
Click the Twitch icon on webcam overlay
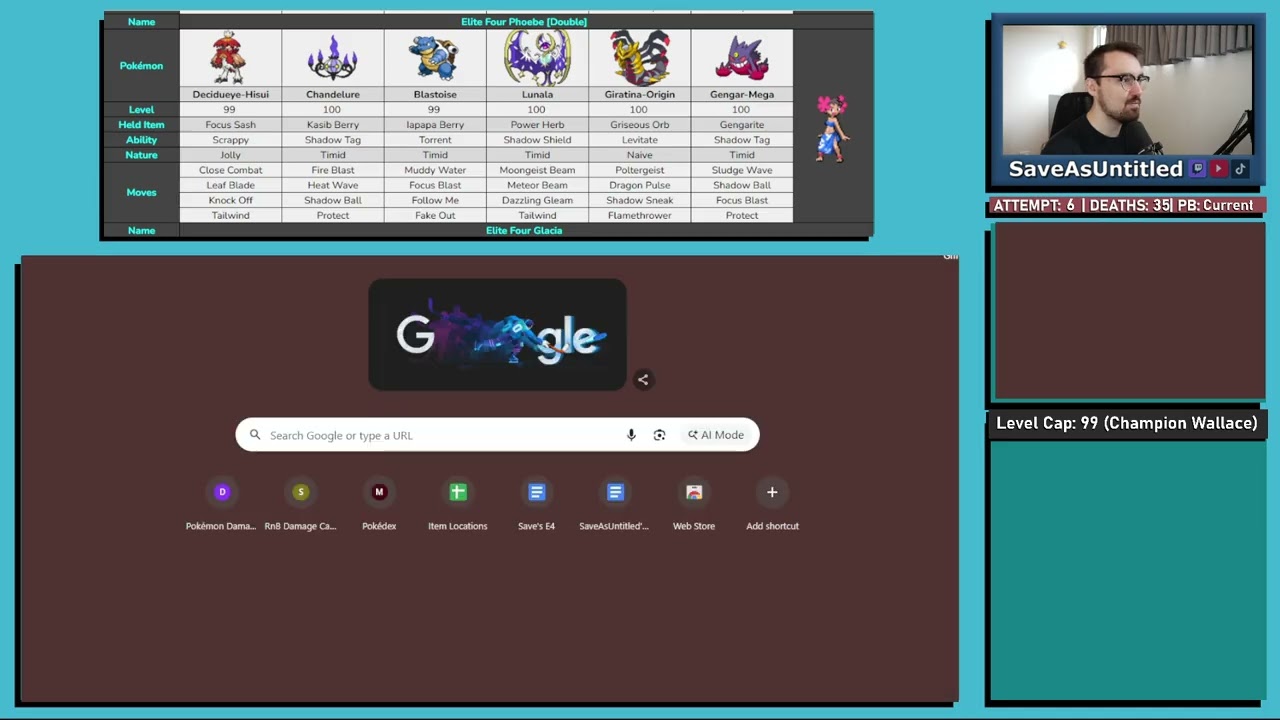click(x=1197, y=169)
